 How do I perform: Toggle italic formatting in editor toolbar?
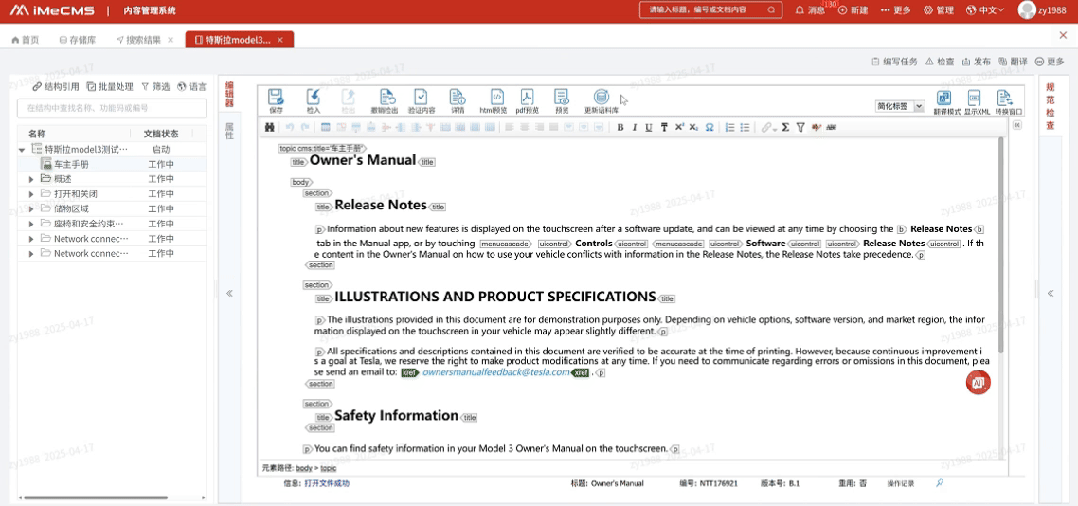(x=635, y=127)
